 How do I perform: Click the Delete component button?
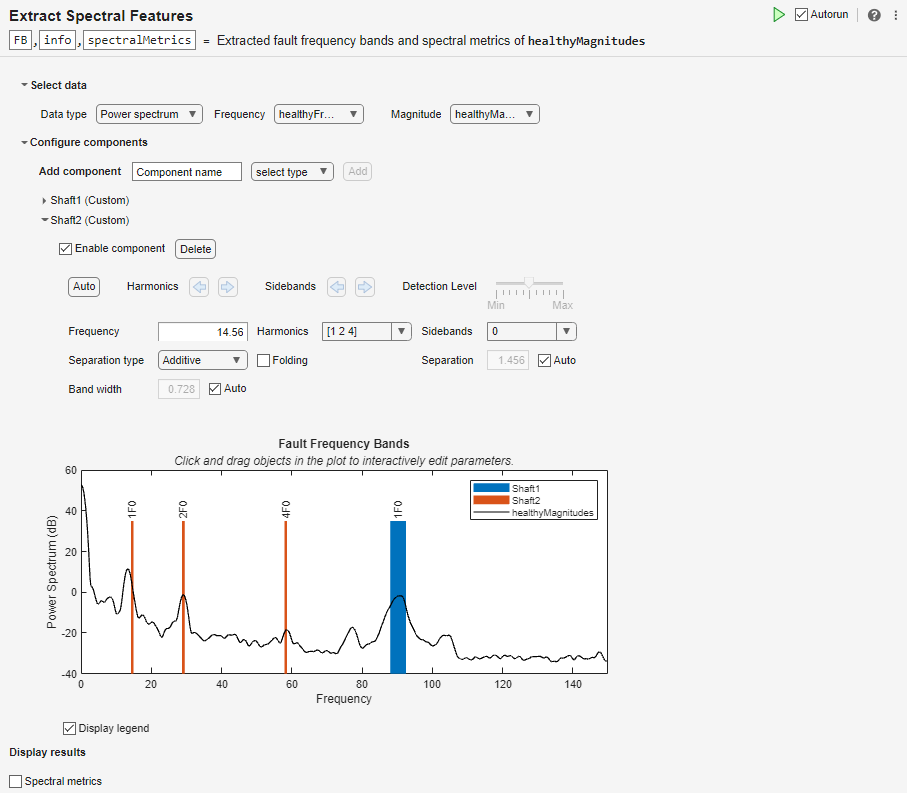point(196,249)
